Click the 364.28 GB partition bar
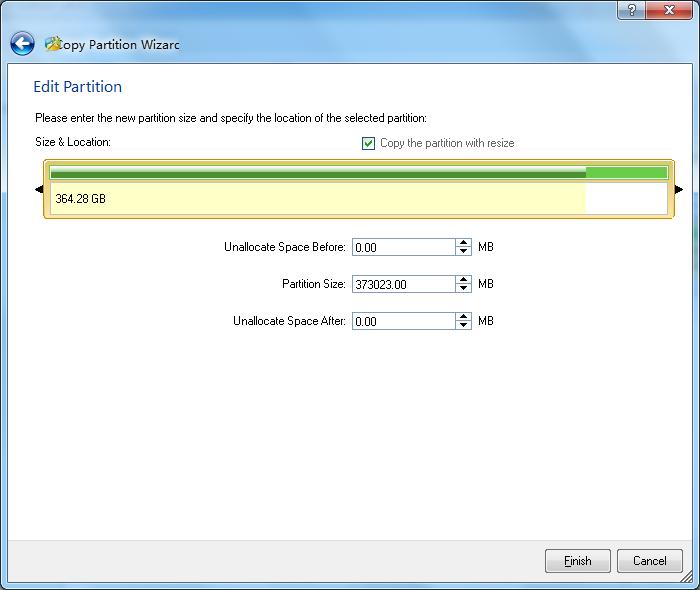The image size is (700, 590). click(x=300, y=198)
